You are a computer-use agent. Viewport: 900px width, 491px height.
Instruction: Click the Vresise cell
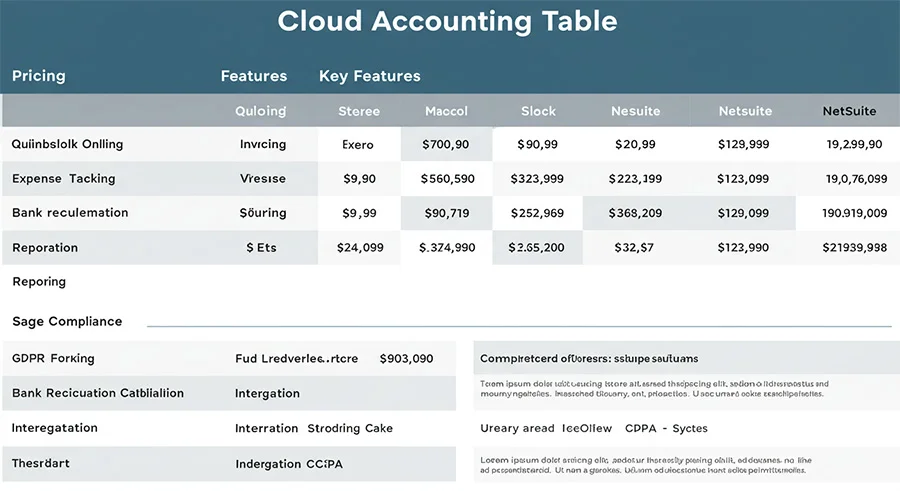tap(263, 179)
